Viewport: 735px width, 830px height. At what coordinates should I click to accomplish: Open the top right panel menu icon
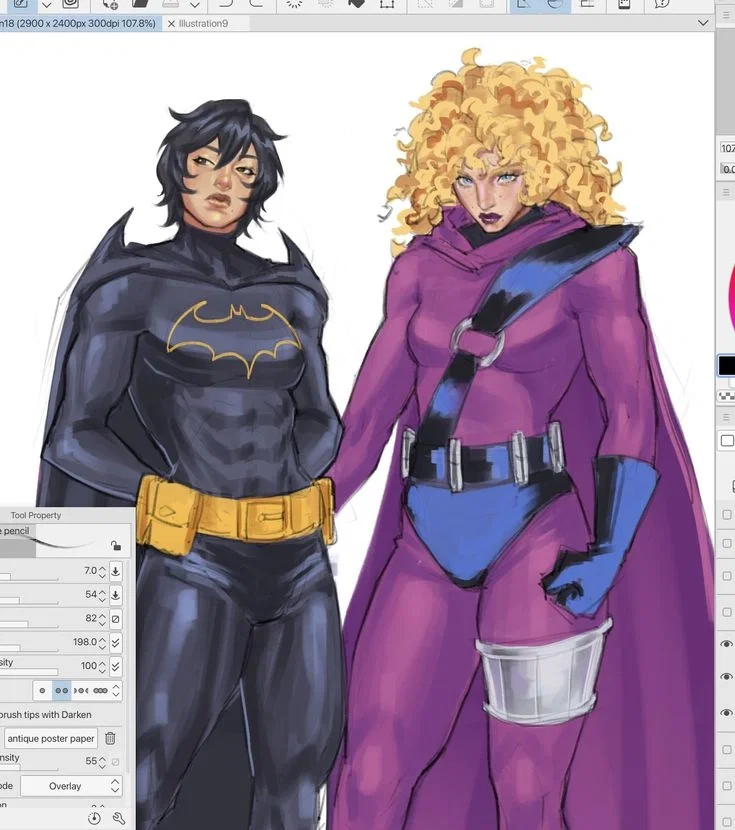[726, 15]
